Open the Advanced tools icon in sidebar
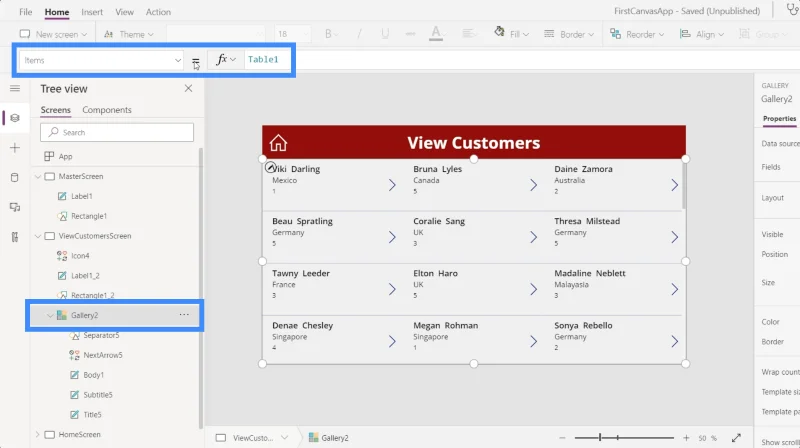 tap(15, 237)
